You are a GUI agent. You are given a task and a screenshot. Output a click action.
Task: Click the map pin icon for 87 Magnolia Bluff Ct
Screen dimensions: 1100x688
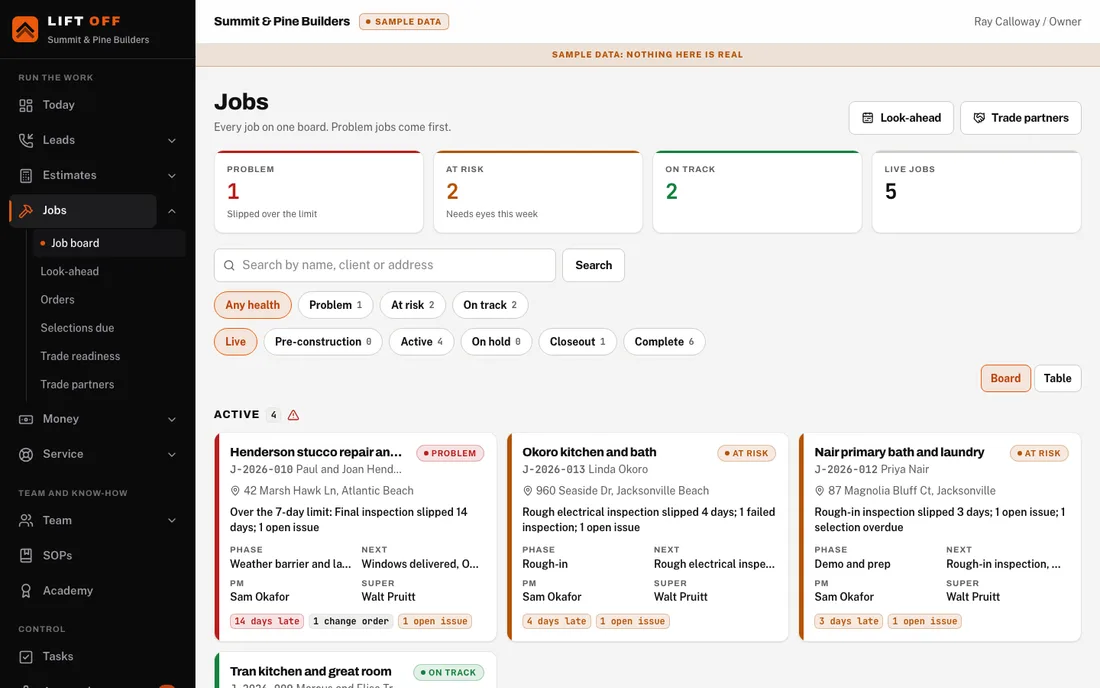point(819,491)
